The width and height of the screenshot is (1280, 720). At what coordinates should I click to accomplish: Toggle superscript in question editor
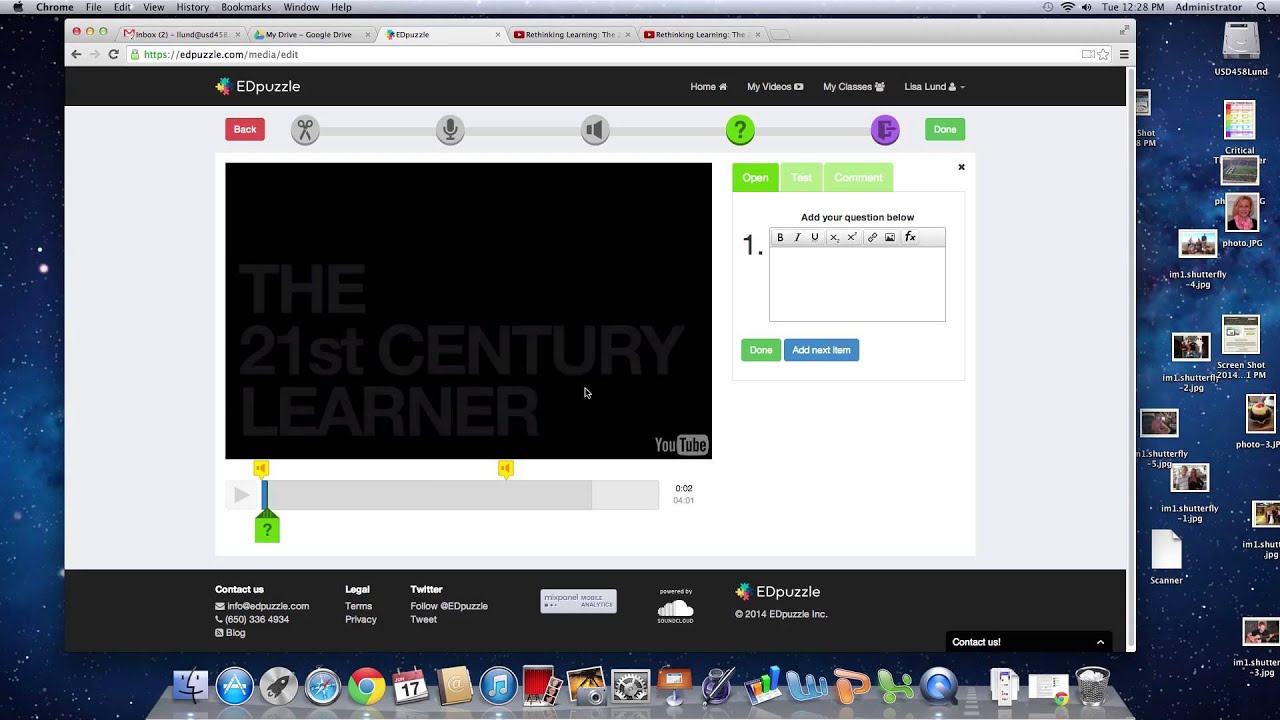coord(852,237)
